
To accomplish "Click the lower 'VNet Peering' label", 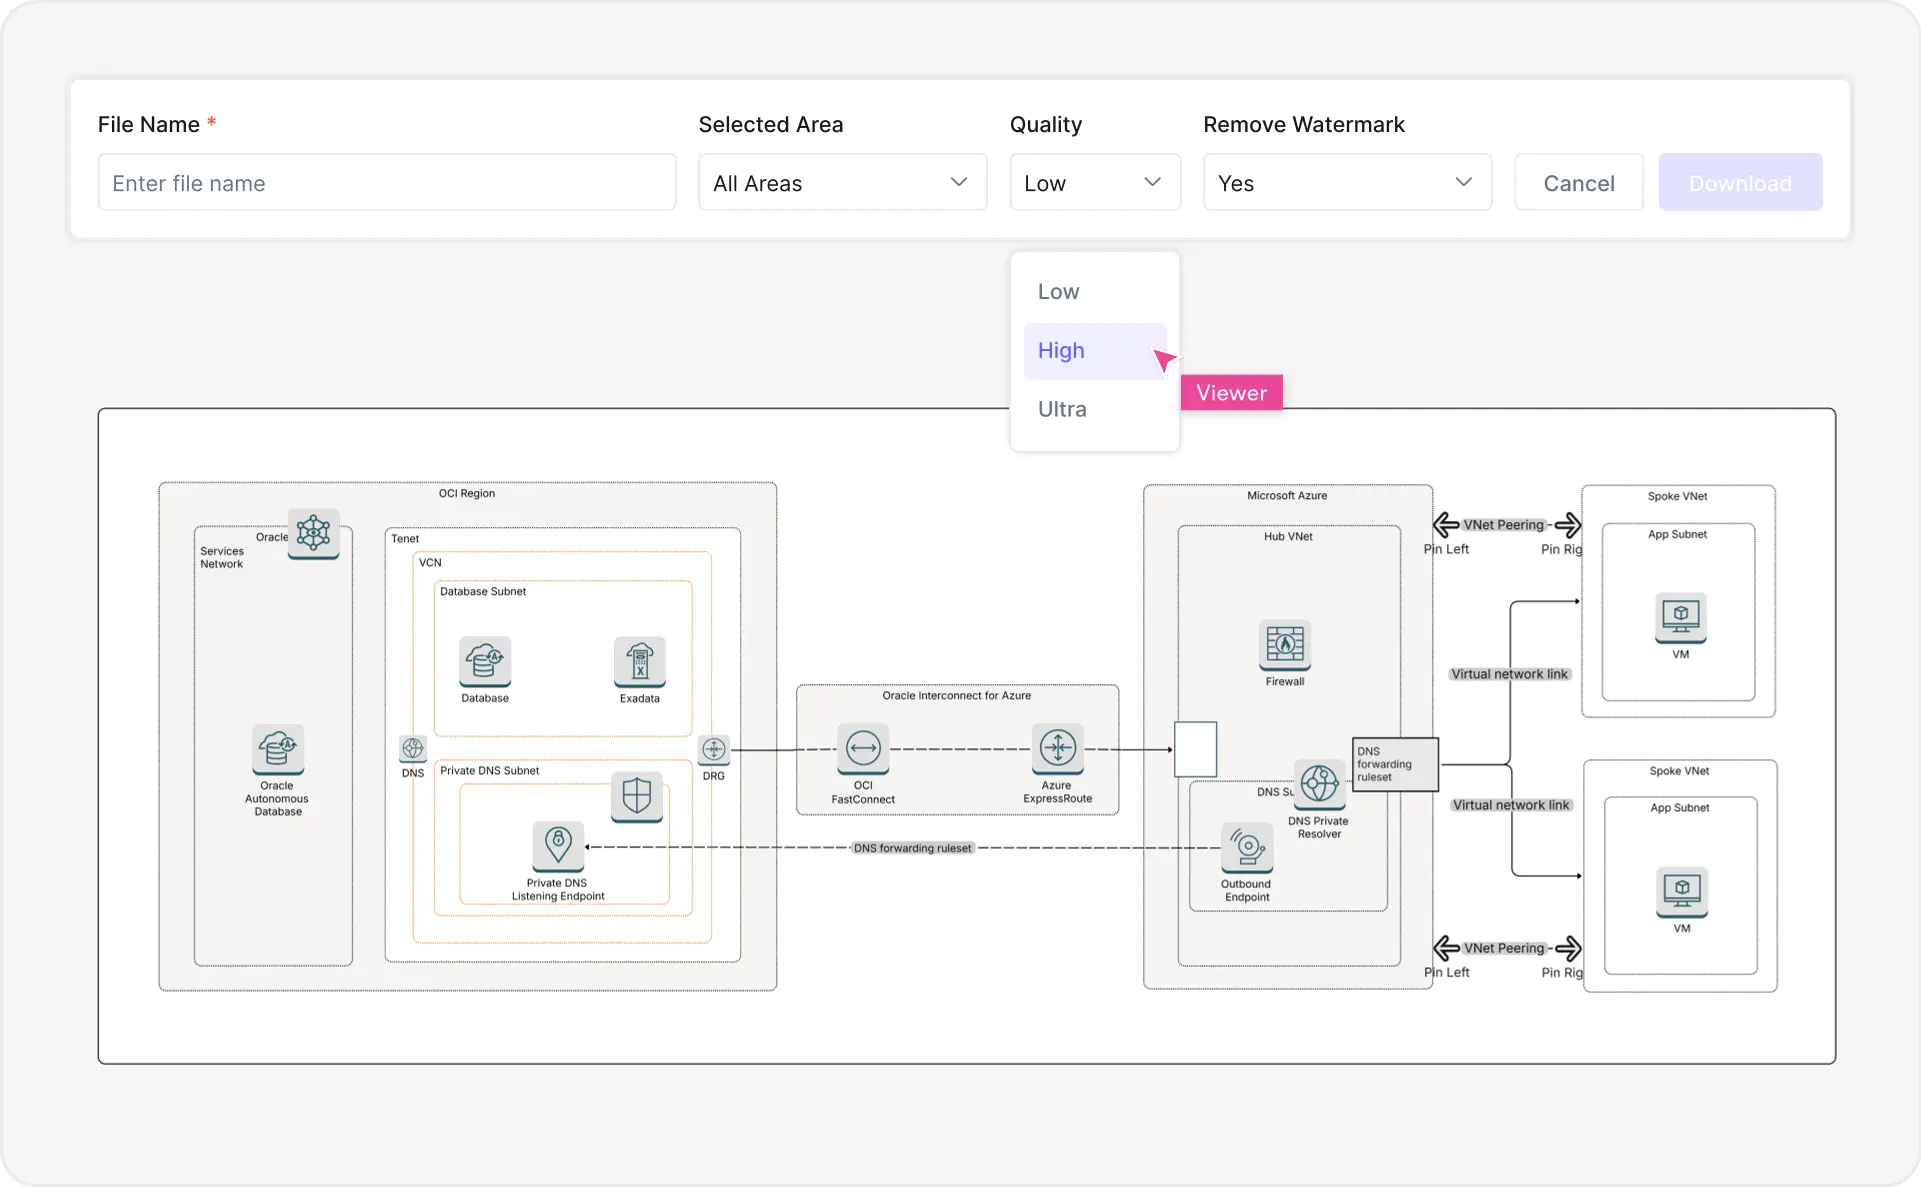I will (x=1504, y=948).
